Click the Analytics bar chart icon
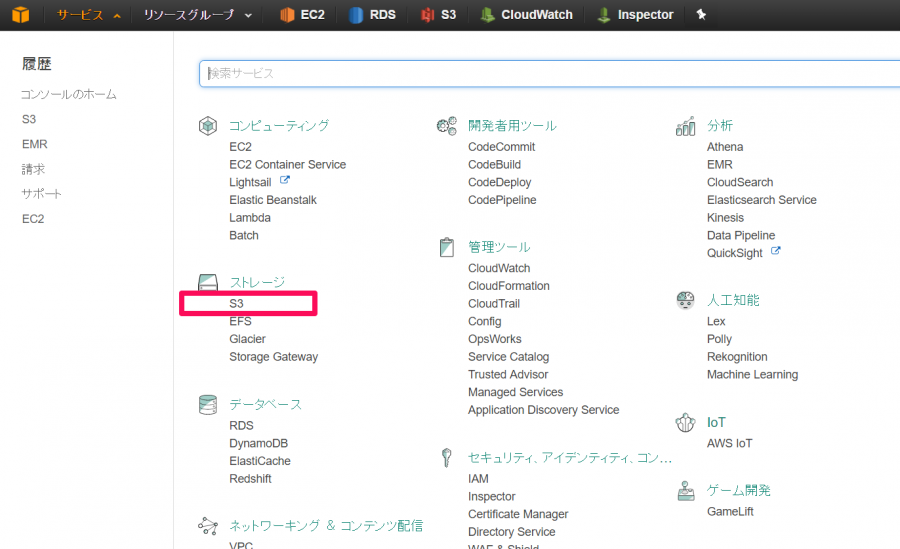This screenshot has width=900, height=549. tap(685, 126)
